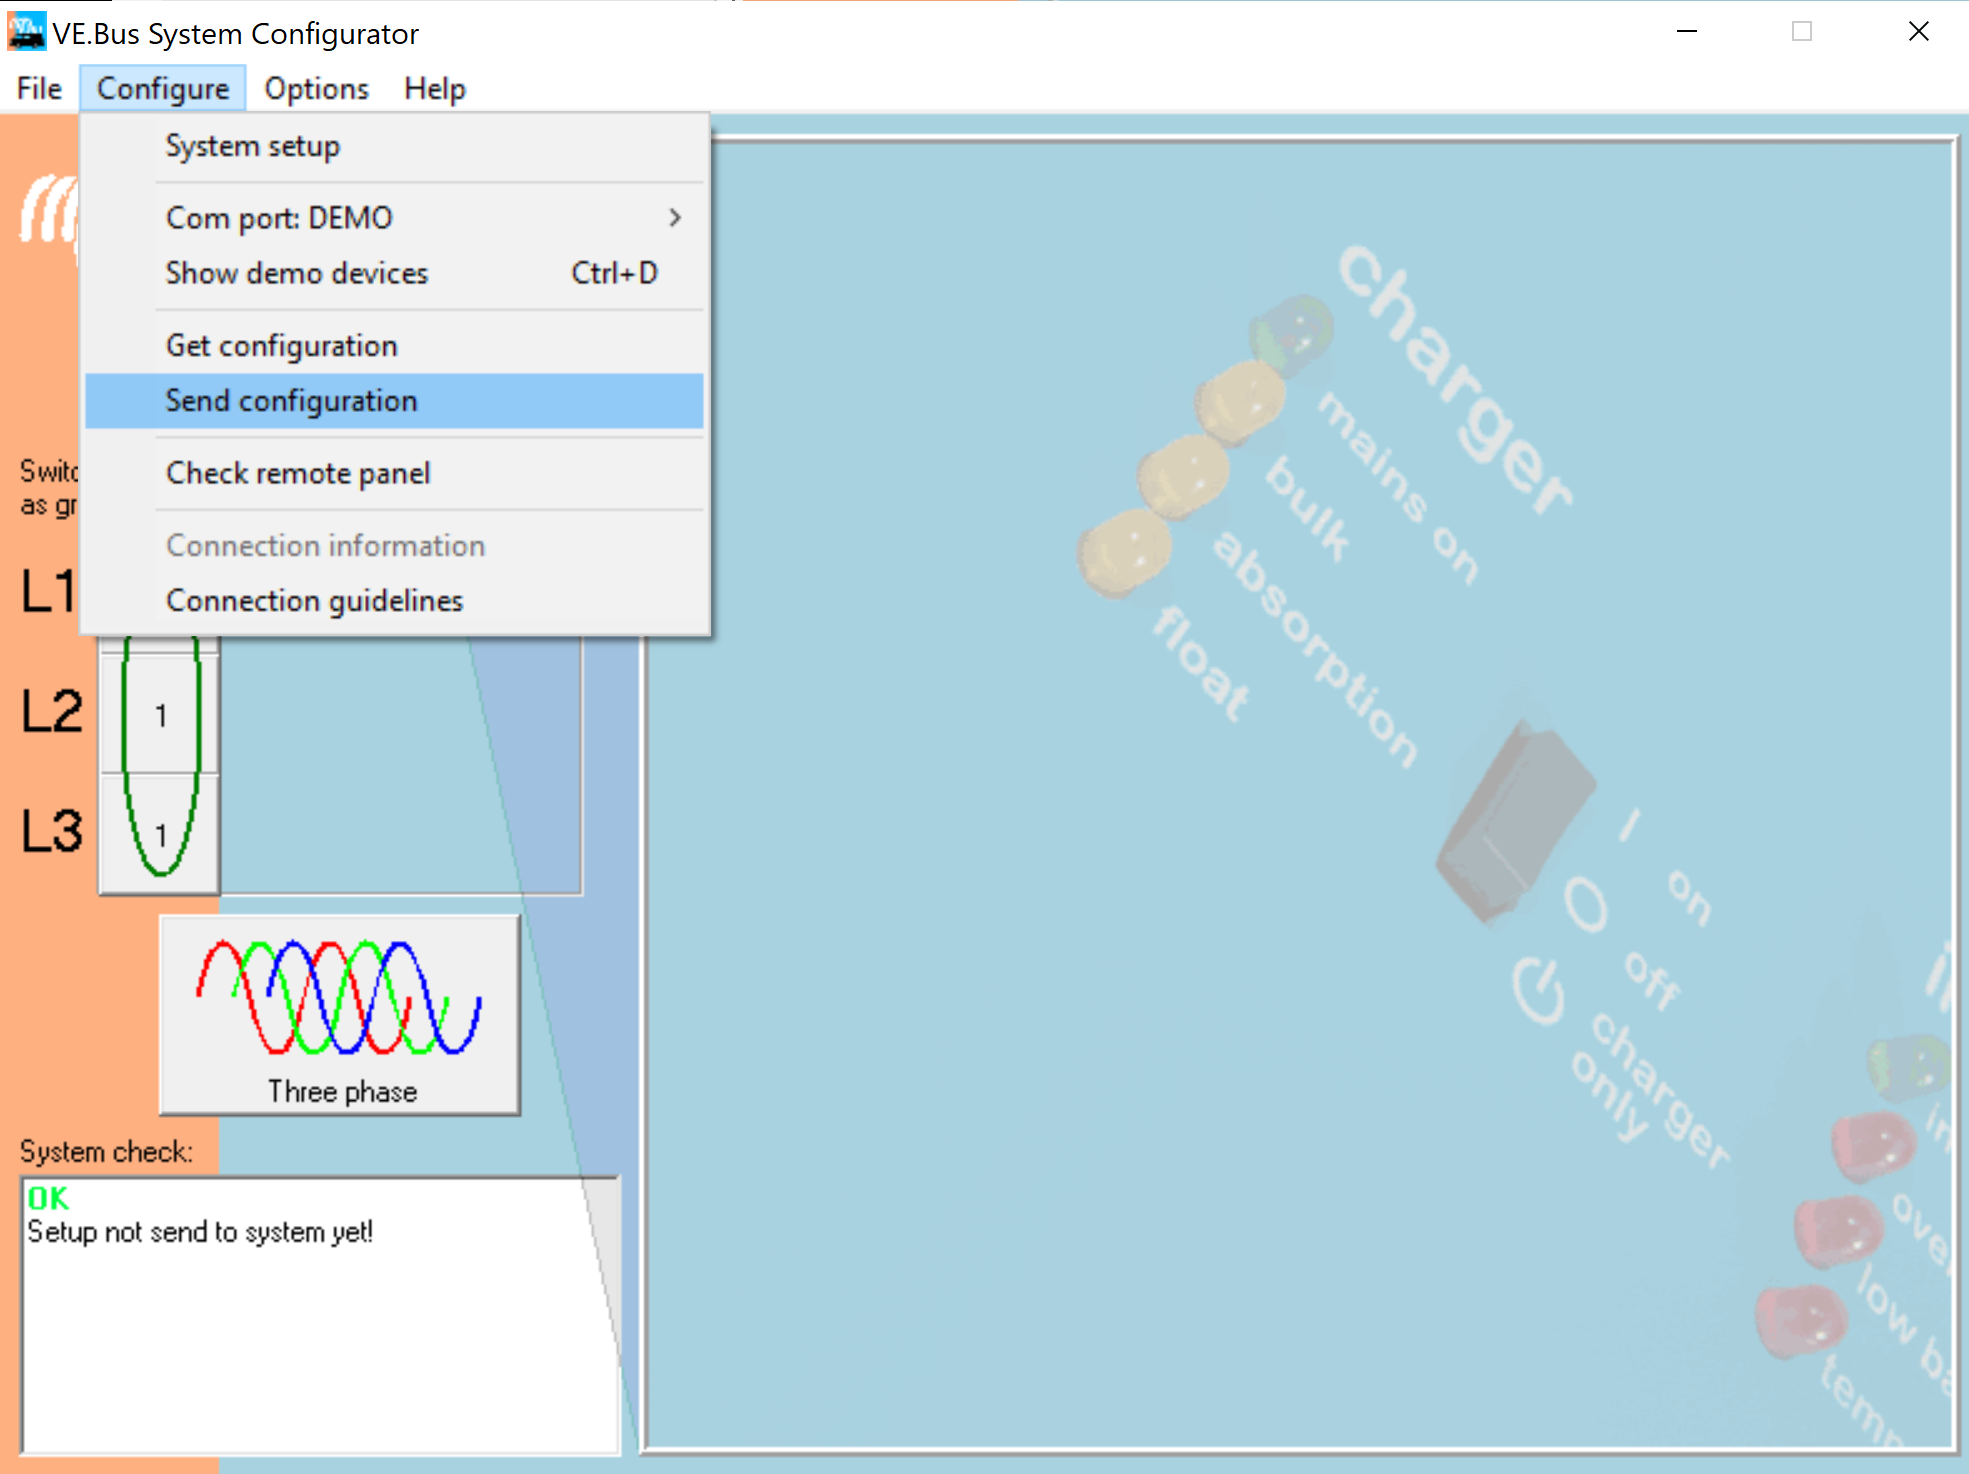Click Show demo devices menu item

click(297, 273)
